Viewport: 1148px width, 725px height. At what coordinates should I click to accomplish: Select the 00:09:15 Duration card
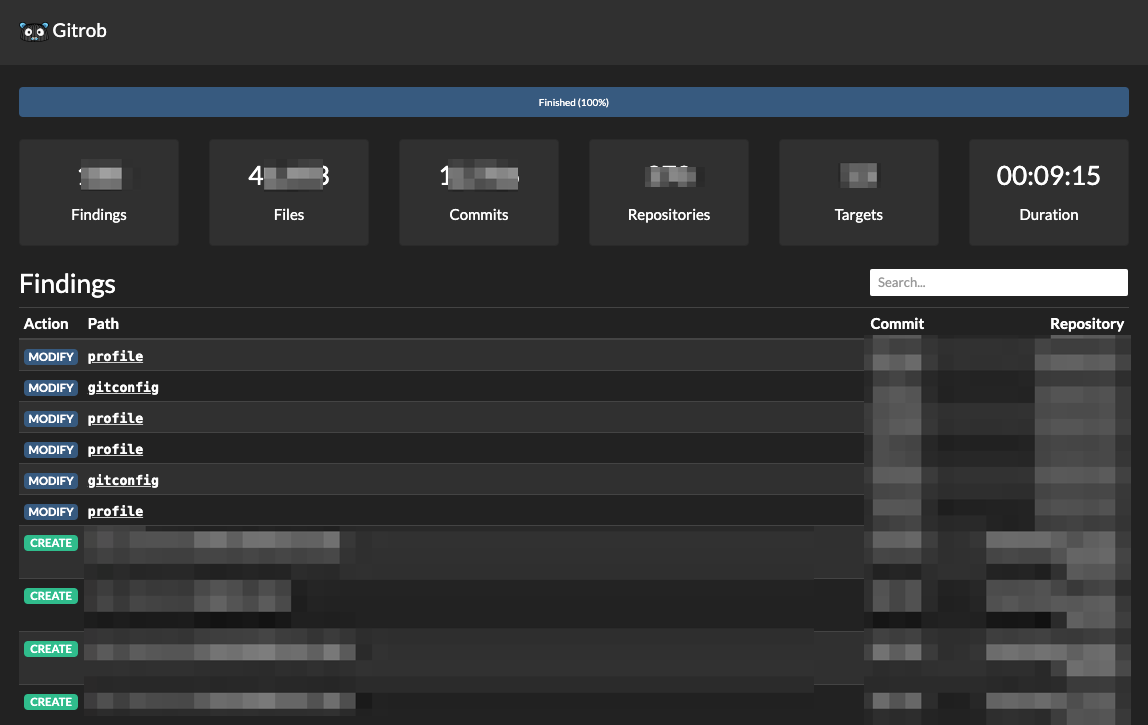point(1048,193)
